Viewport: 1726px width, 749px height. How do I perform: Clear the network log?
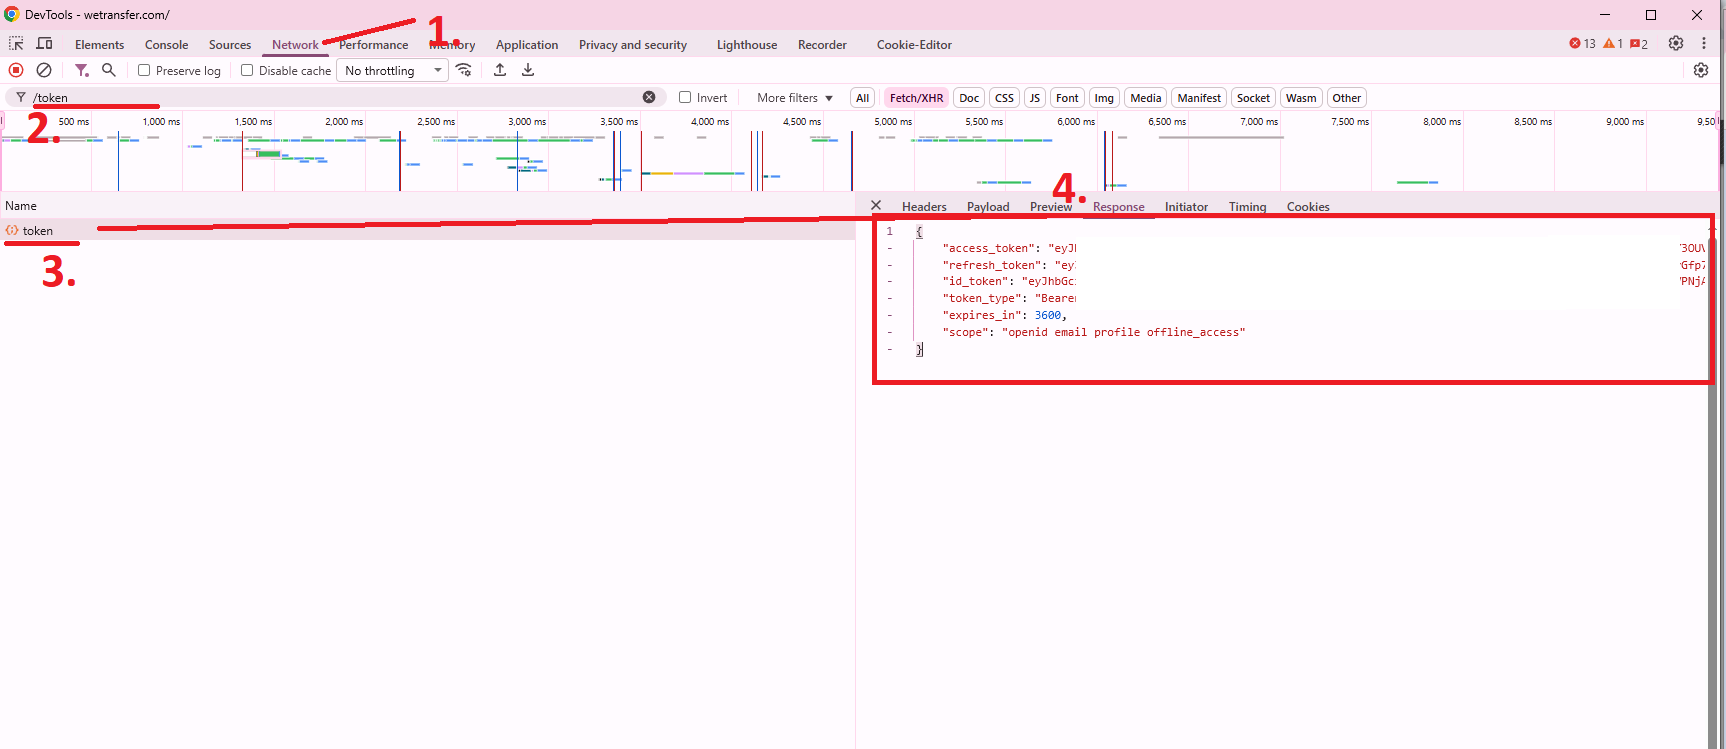(x=44, y=70)
